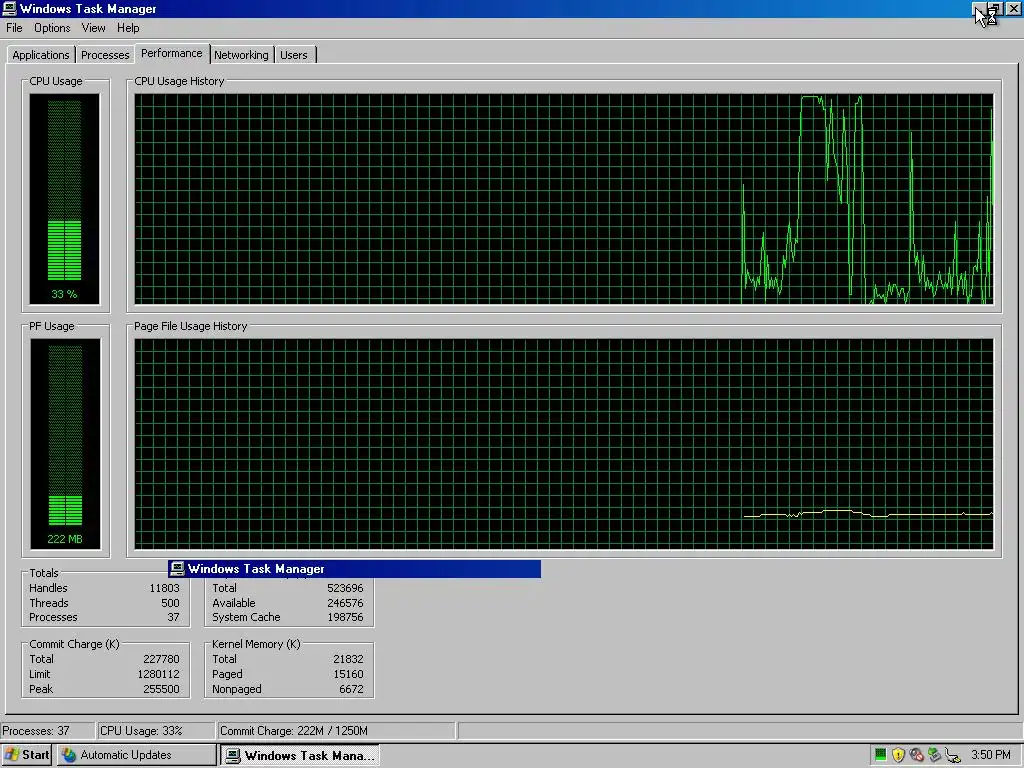Click the System Cache value 198756
Image resolution: width=1024 pixels, height=768 pixels.
point(345,618)
